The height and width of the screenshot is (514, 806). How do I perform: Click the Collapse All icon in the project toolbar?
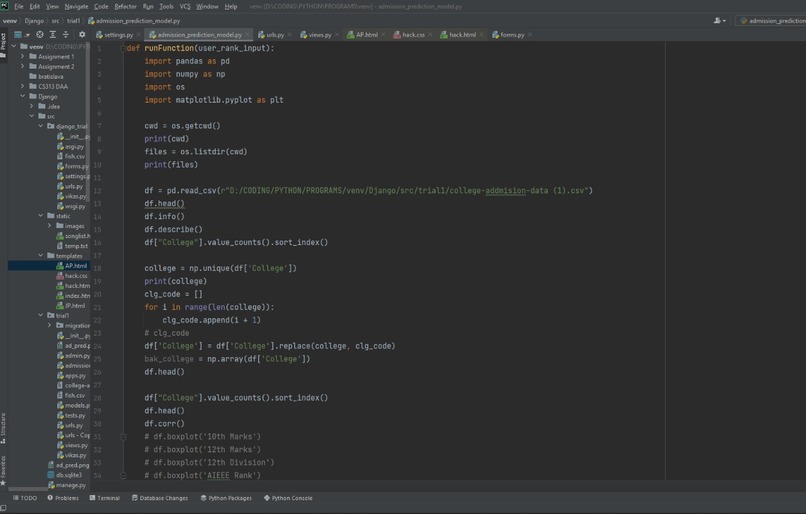(65, 34)
